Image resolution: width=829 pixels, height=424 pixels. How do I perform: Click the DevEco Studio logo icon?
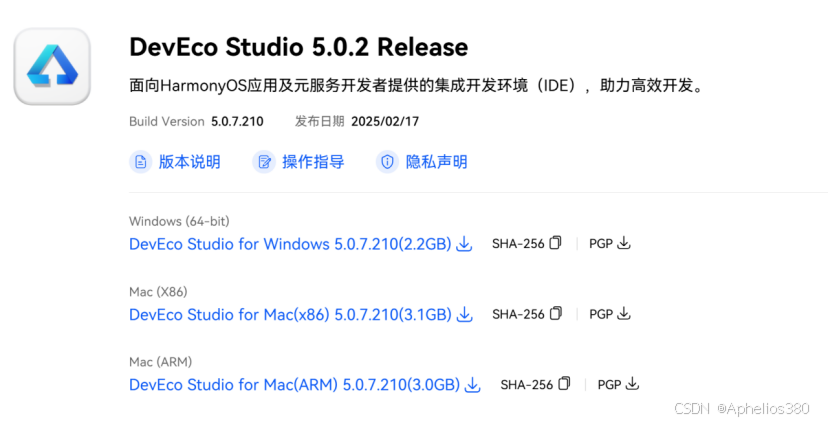[52, 67]
